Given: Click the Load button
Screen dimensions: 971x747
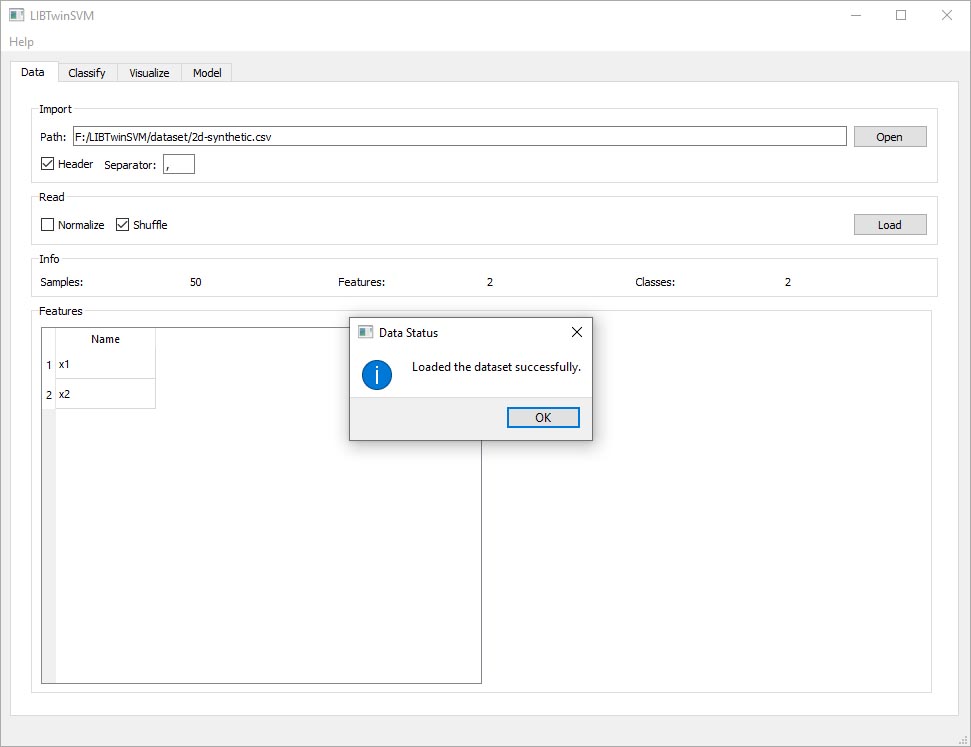Looking at the screenshot, I should 890,225.
